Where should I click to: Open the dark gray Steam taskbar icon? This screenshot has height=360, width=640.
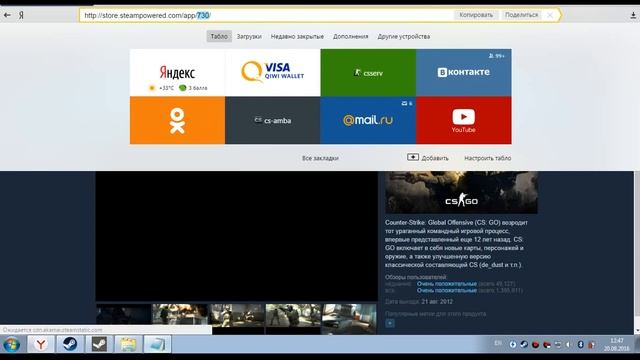click(x=99, y=345)
